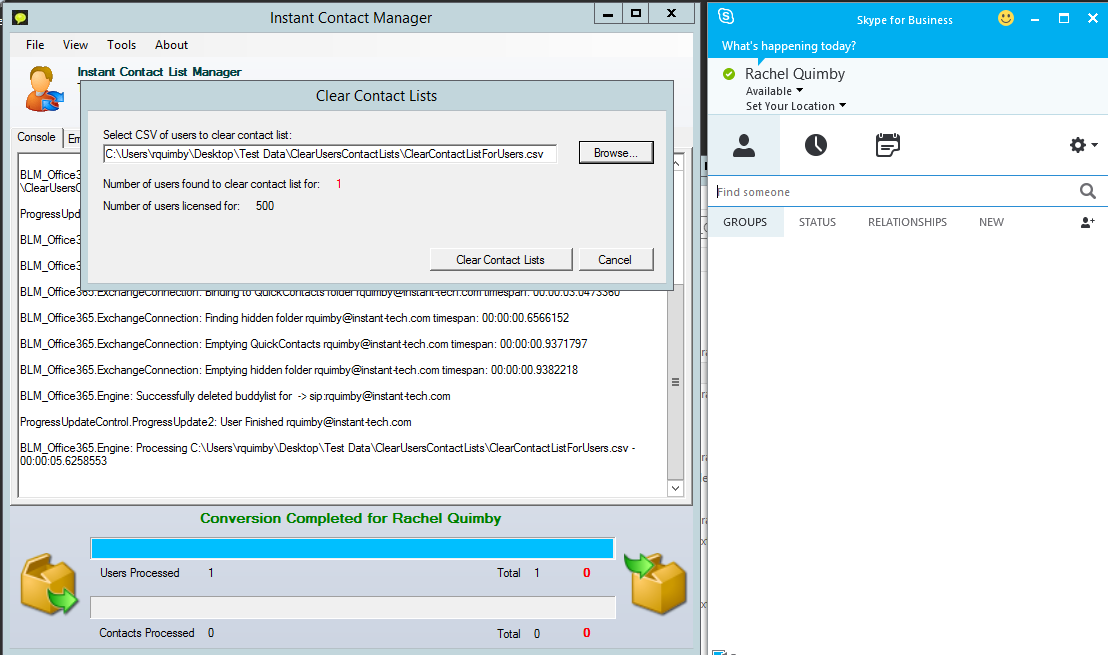
Task: Click the Clear Contact Lists button
Action: [x=501, y=259]
